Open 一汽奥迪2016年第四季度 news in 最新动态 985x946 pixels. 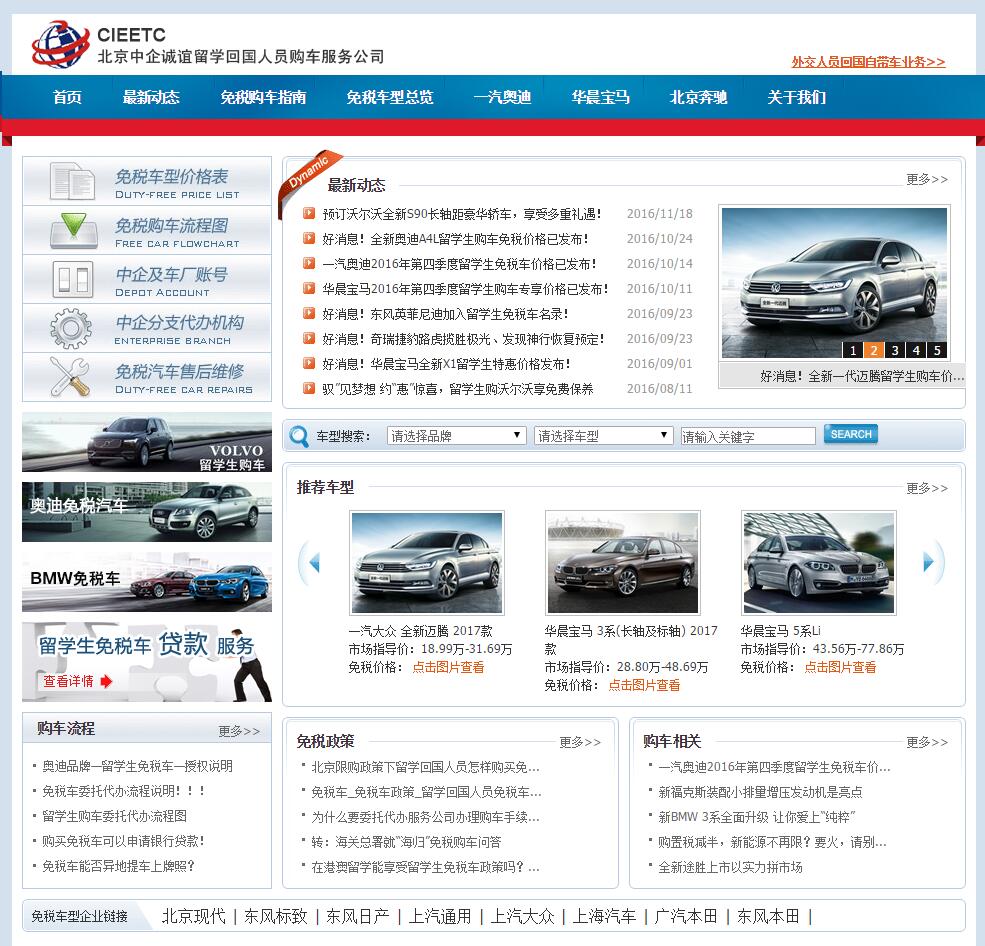(459, 263)
